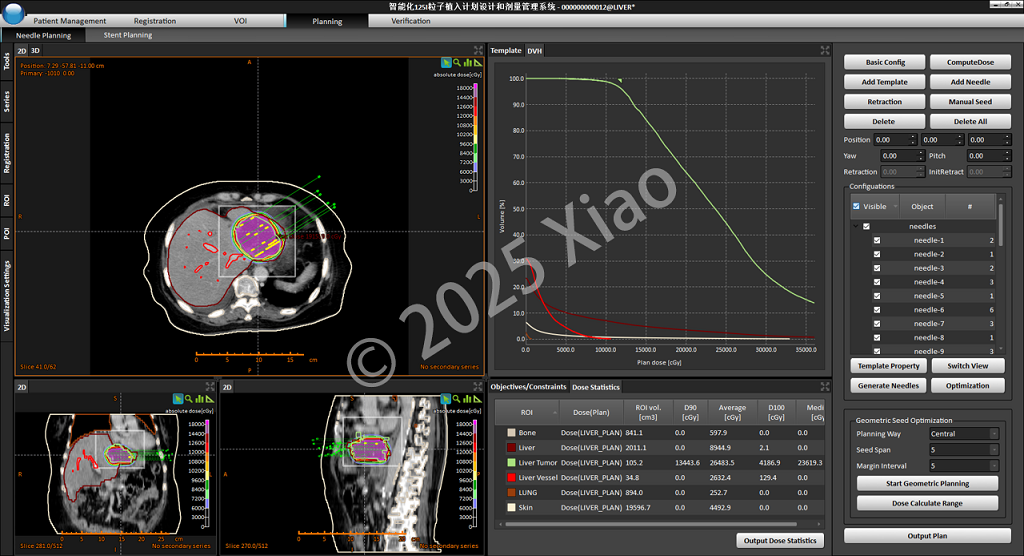
Task: Click the Skin ROI row label
Action: point(525,508)
